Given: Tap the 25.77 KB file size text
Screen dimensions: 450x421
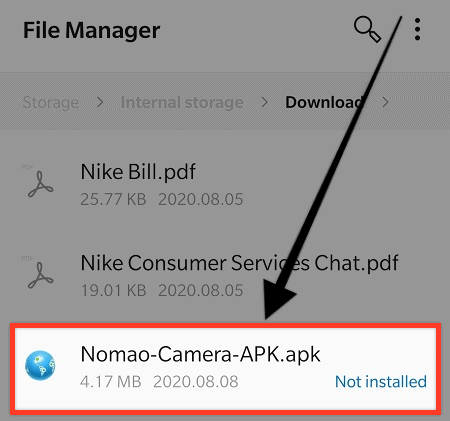Looking at the screenshot, I should (113, 199).
